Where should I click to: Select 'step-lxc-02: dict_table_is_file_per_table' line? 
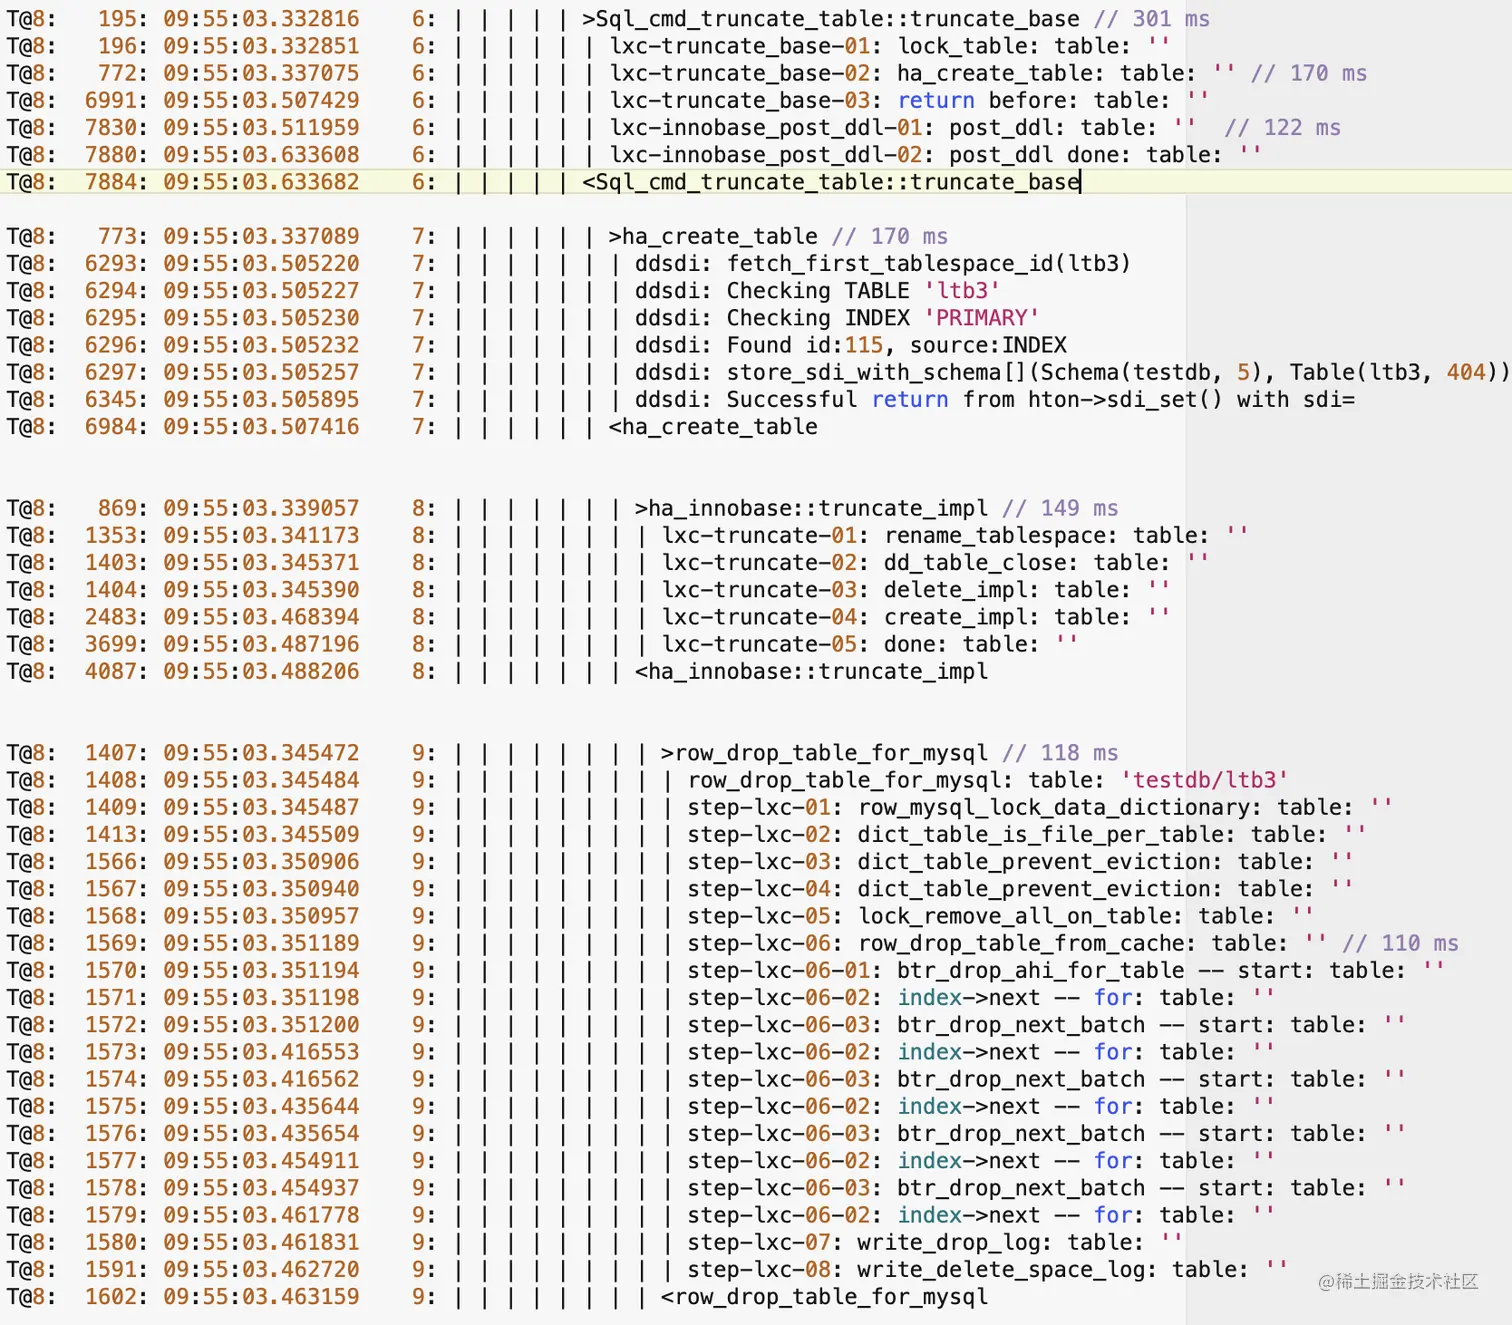687,834
